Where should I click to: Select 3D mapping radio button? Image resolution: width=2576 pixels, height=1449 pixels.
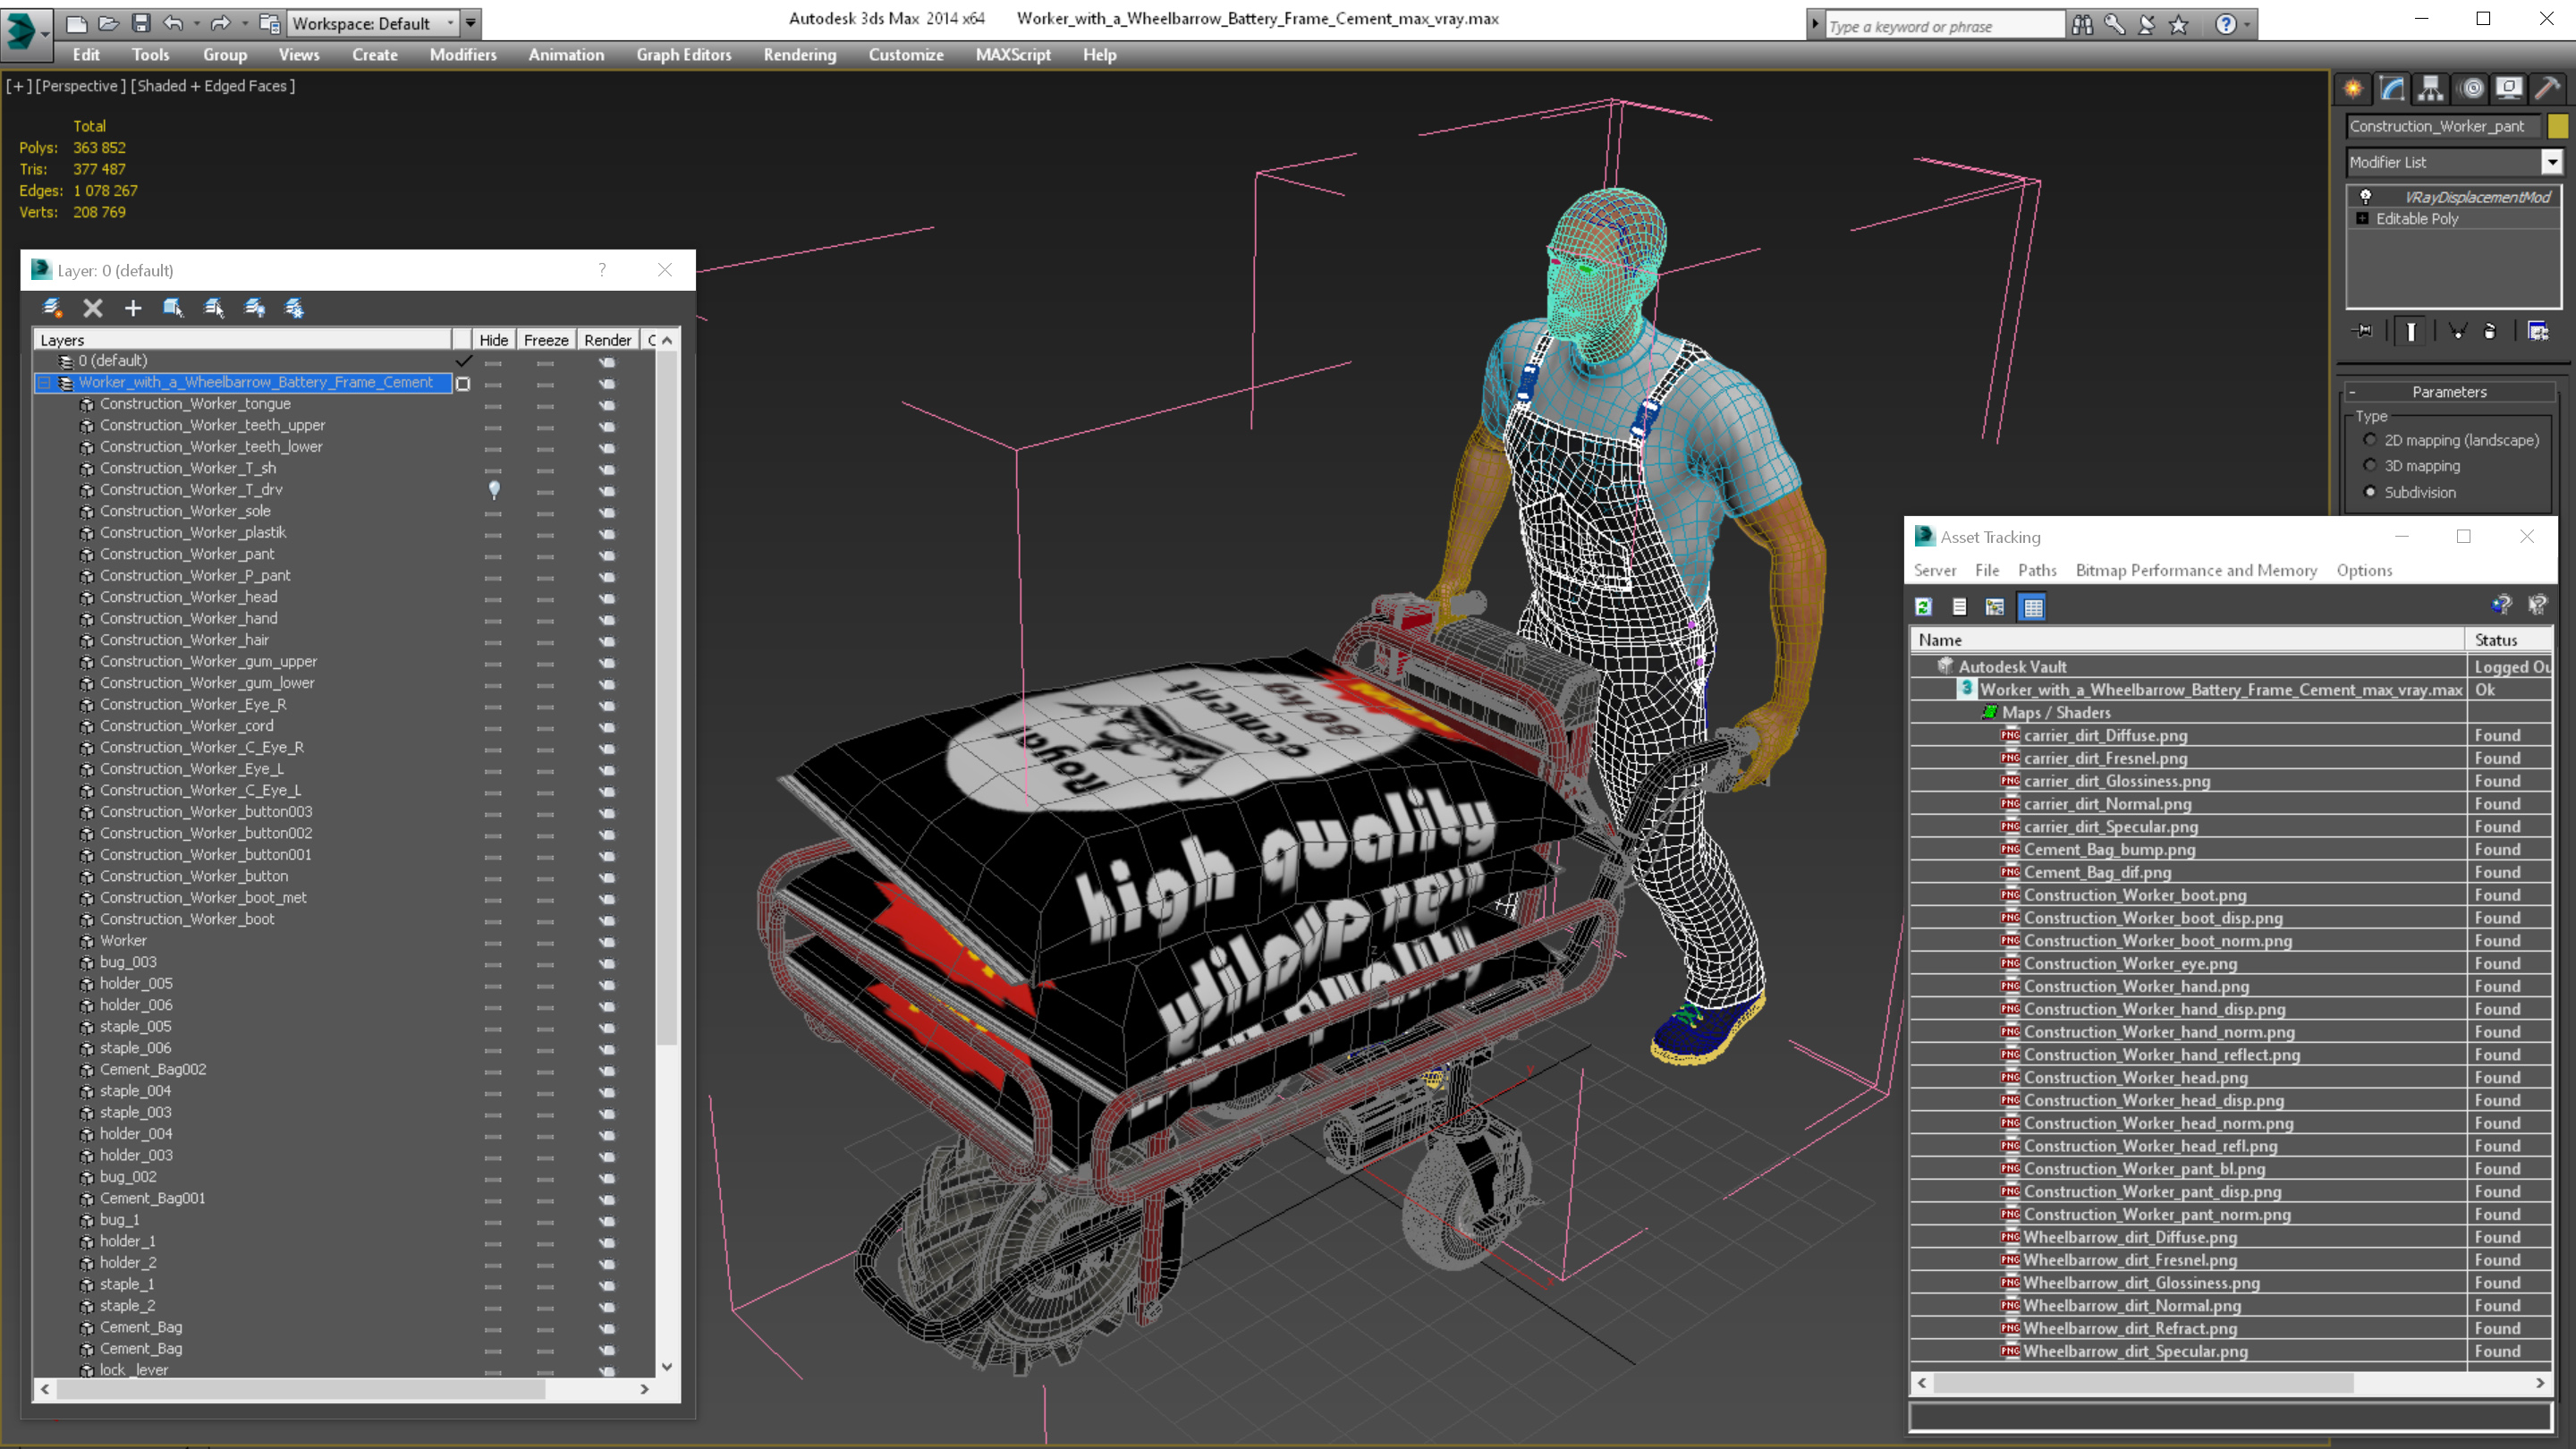(x=2370, y=465)
